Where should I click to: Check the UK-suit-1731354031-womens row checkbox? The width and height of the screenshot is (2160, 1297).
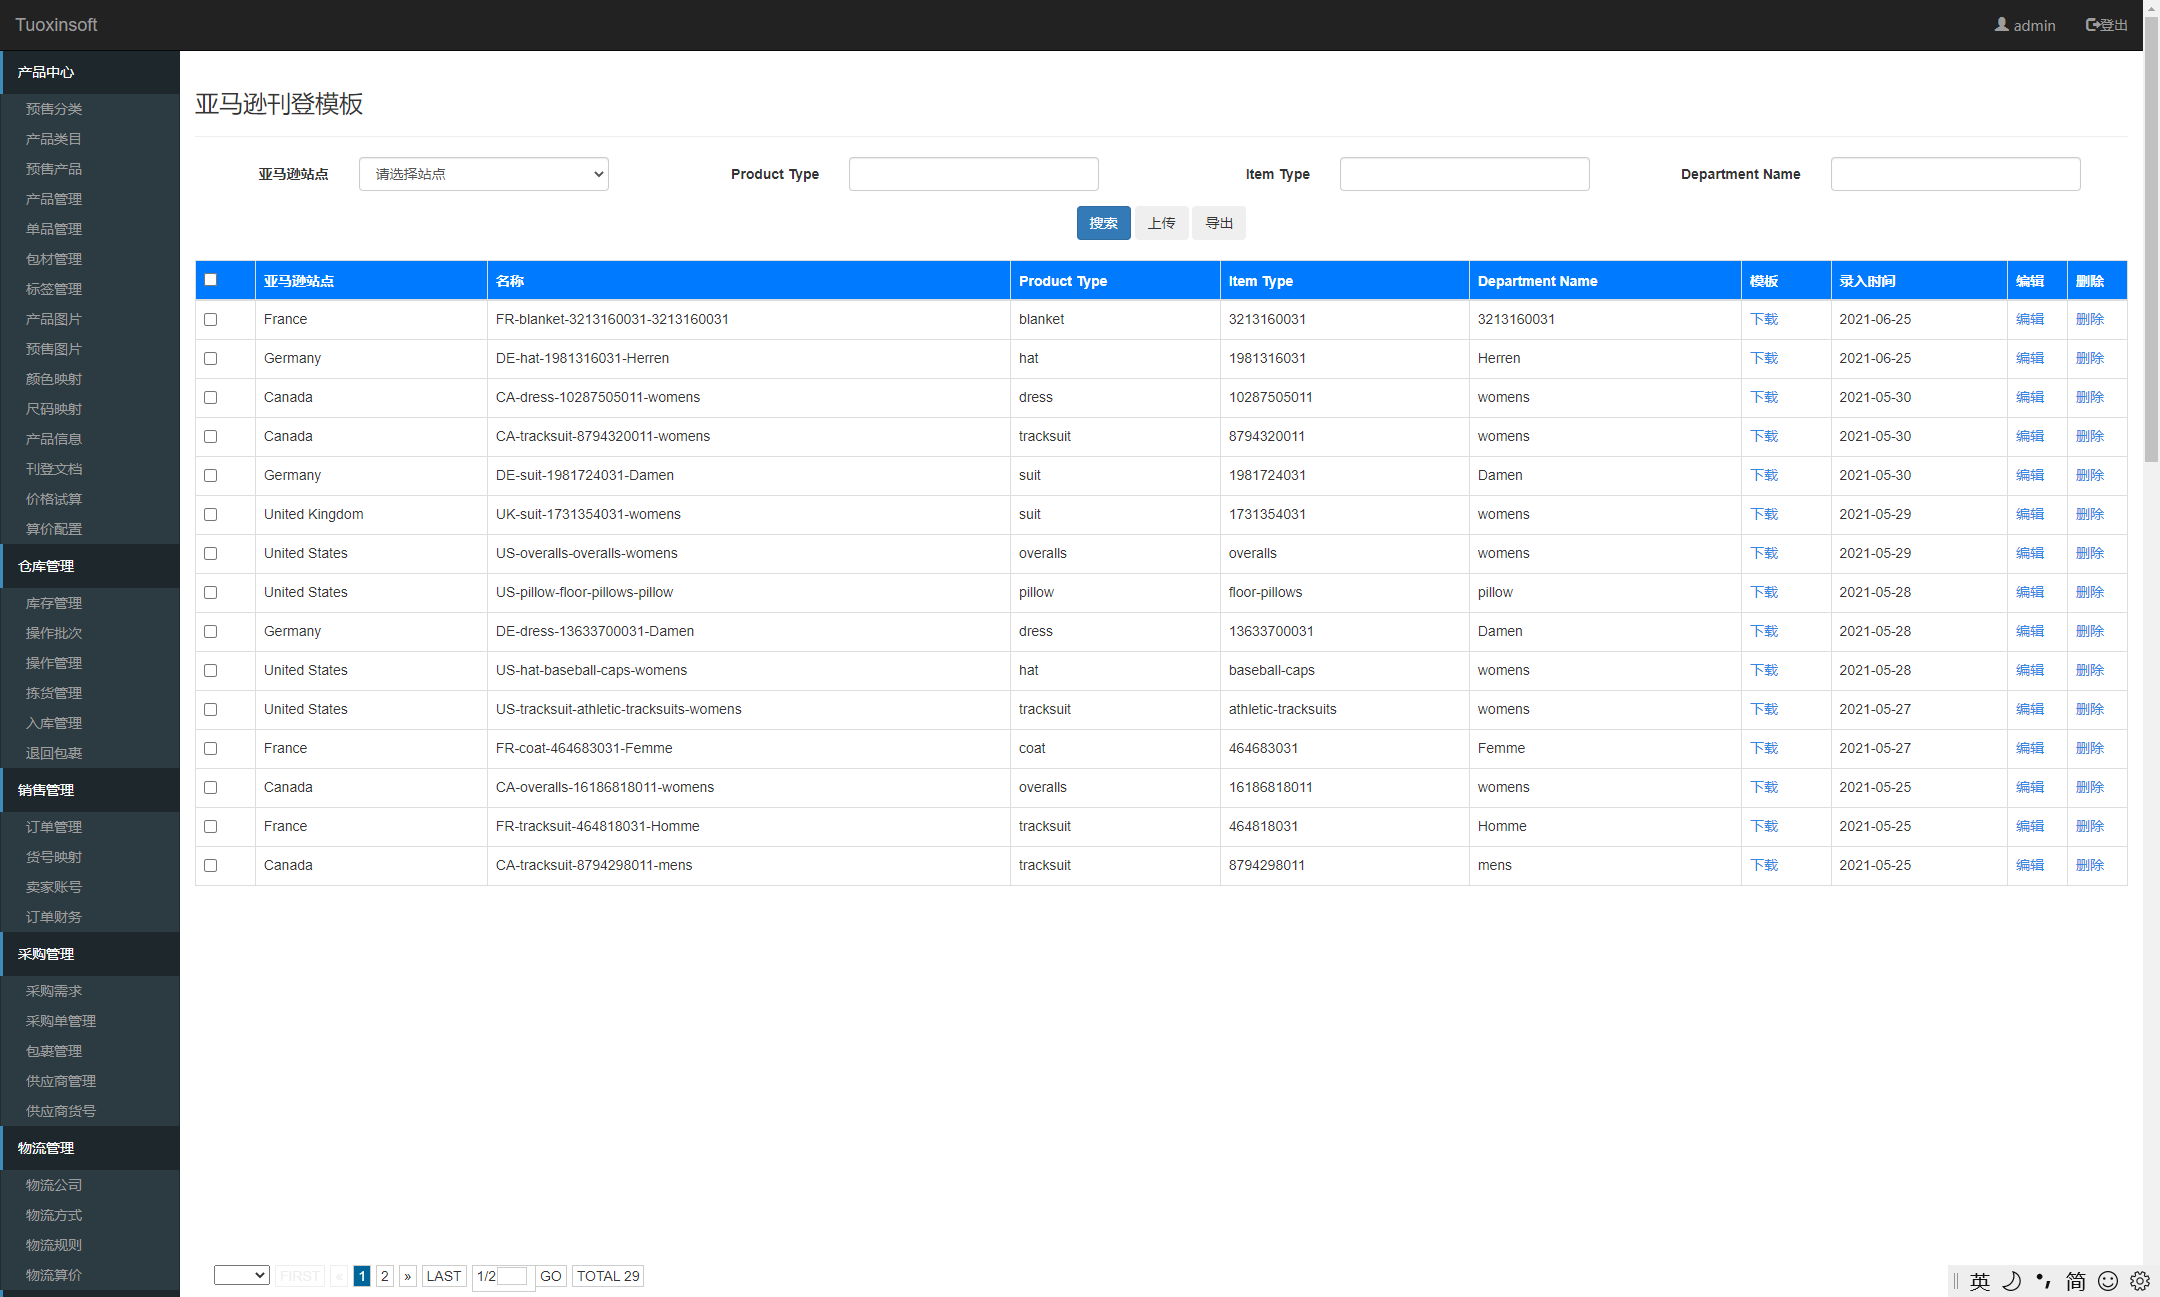(x=210, y=515)
